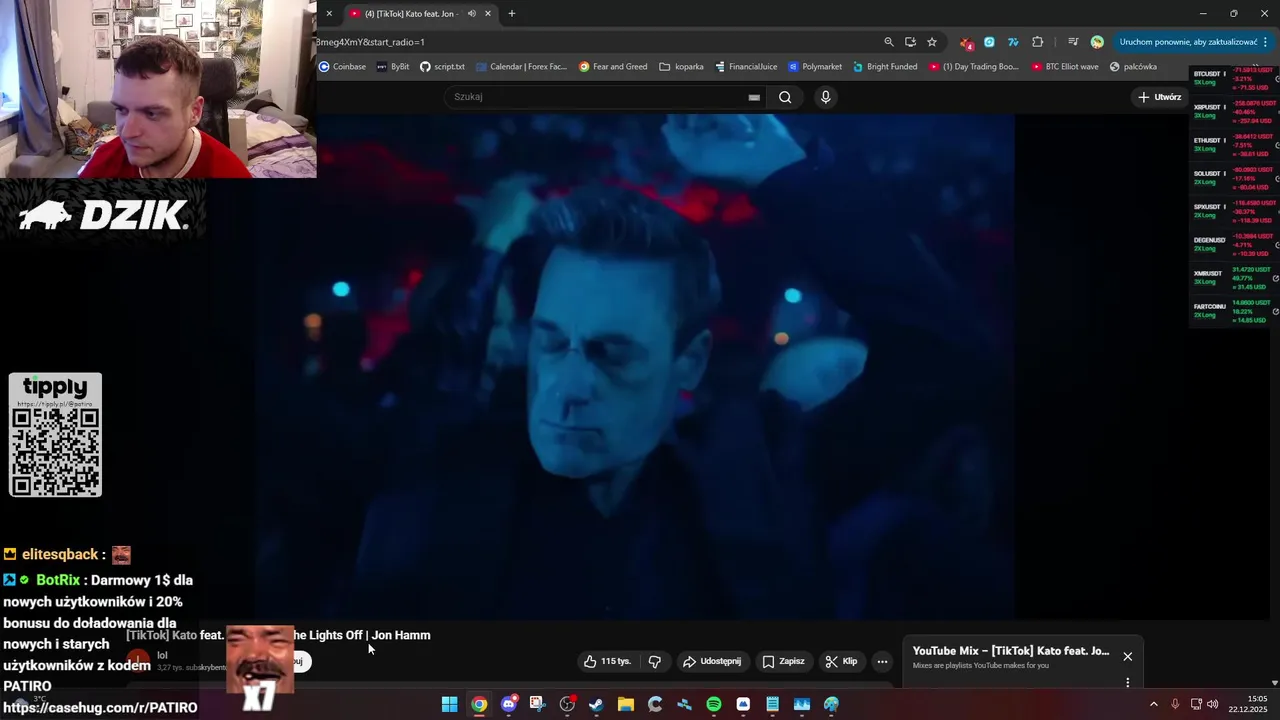Click the video player showing dancing man
Viewport: 1280px width, 720px height.
pyautogui.click(x=634, y=366)
